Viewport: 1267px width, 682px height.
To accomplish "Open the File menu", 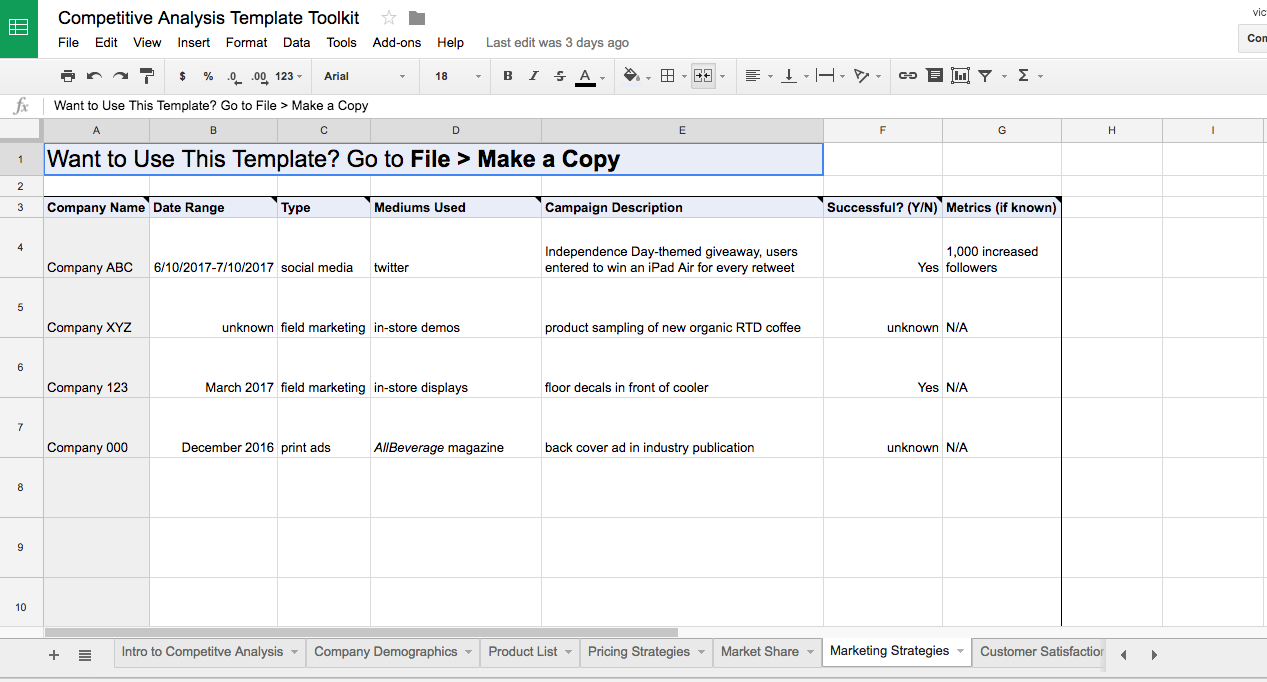I will (68, 42).
